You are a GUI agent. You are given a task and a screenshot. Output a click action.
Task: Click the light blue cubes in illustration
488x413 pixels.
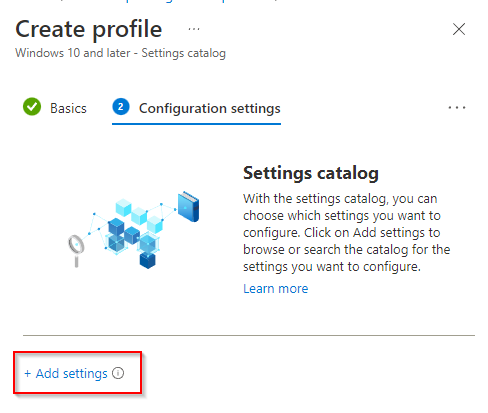tap(139, 215)
